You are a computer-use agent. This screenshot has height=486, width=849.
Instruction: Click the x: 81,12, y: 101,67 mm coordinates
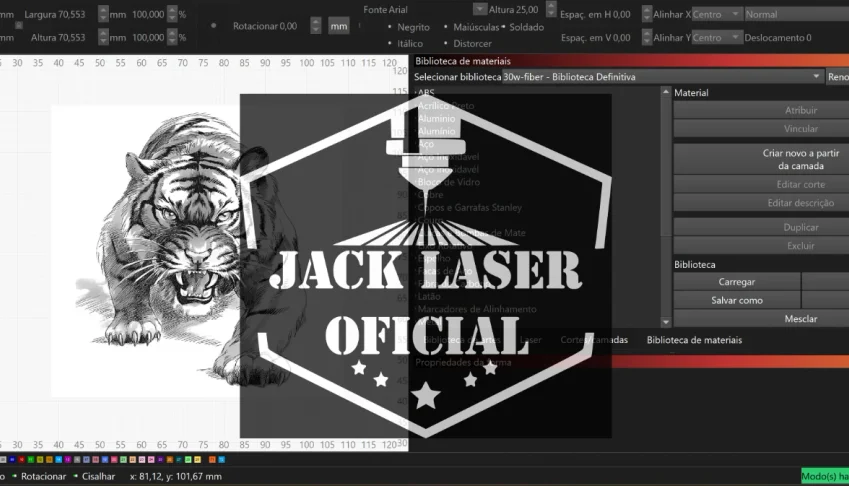point(176,476)
